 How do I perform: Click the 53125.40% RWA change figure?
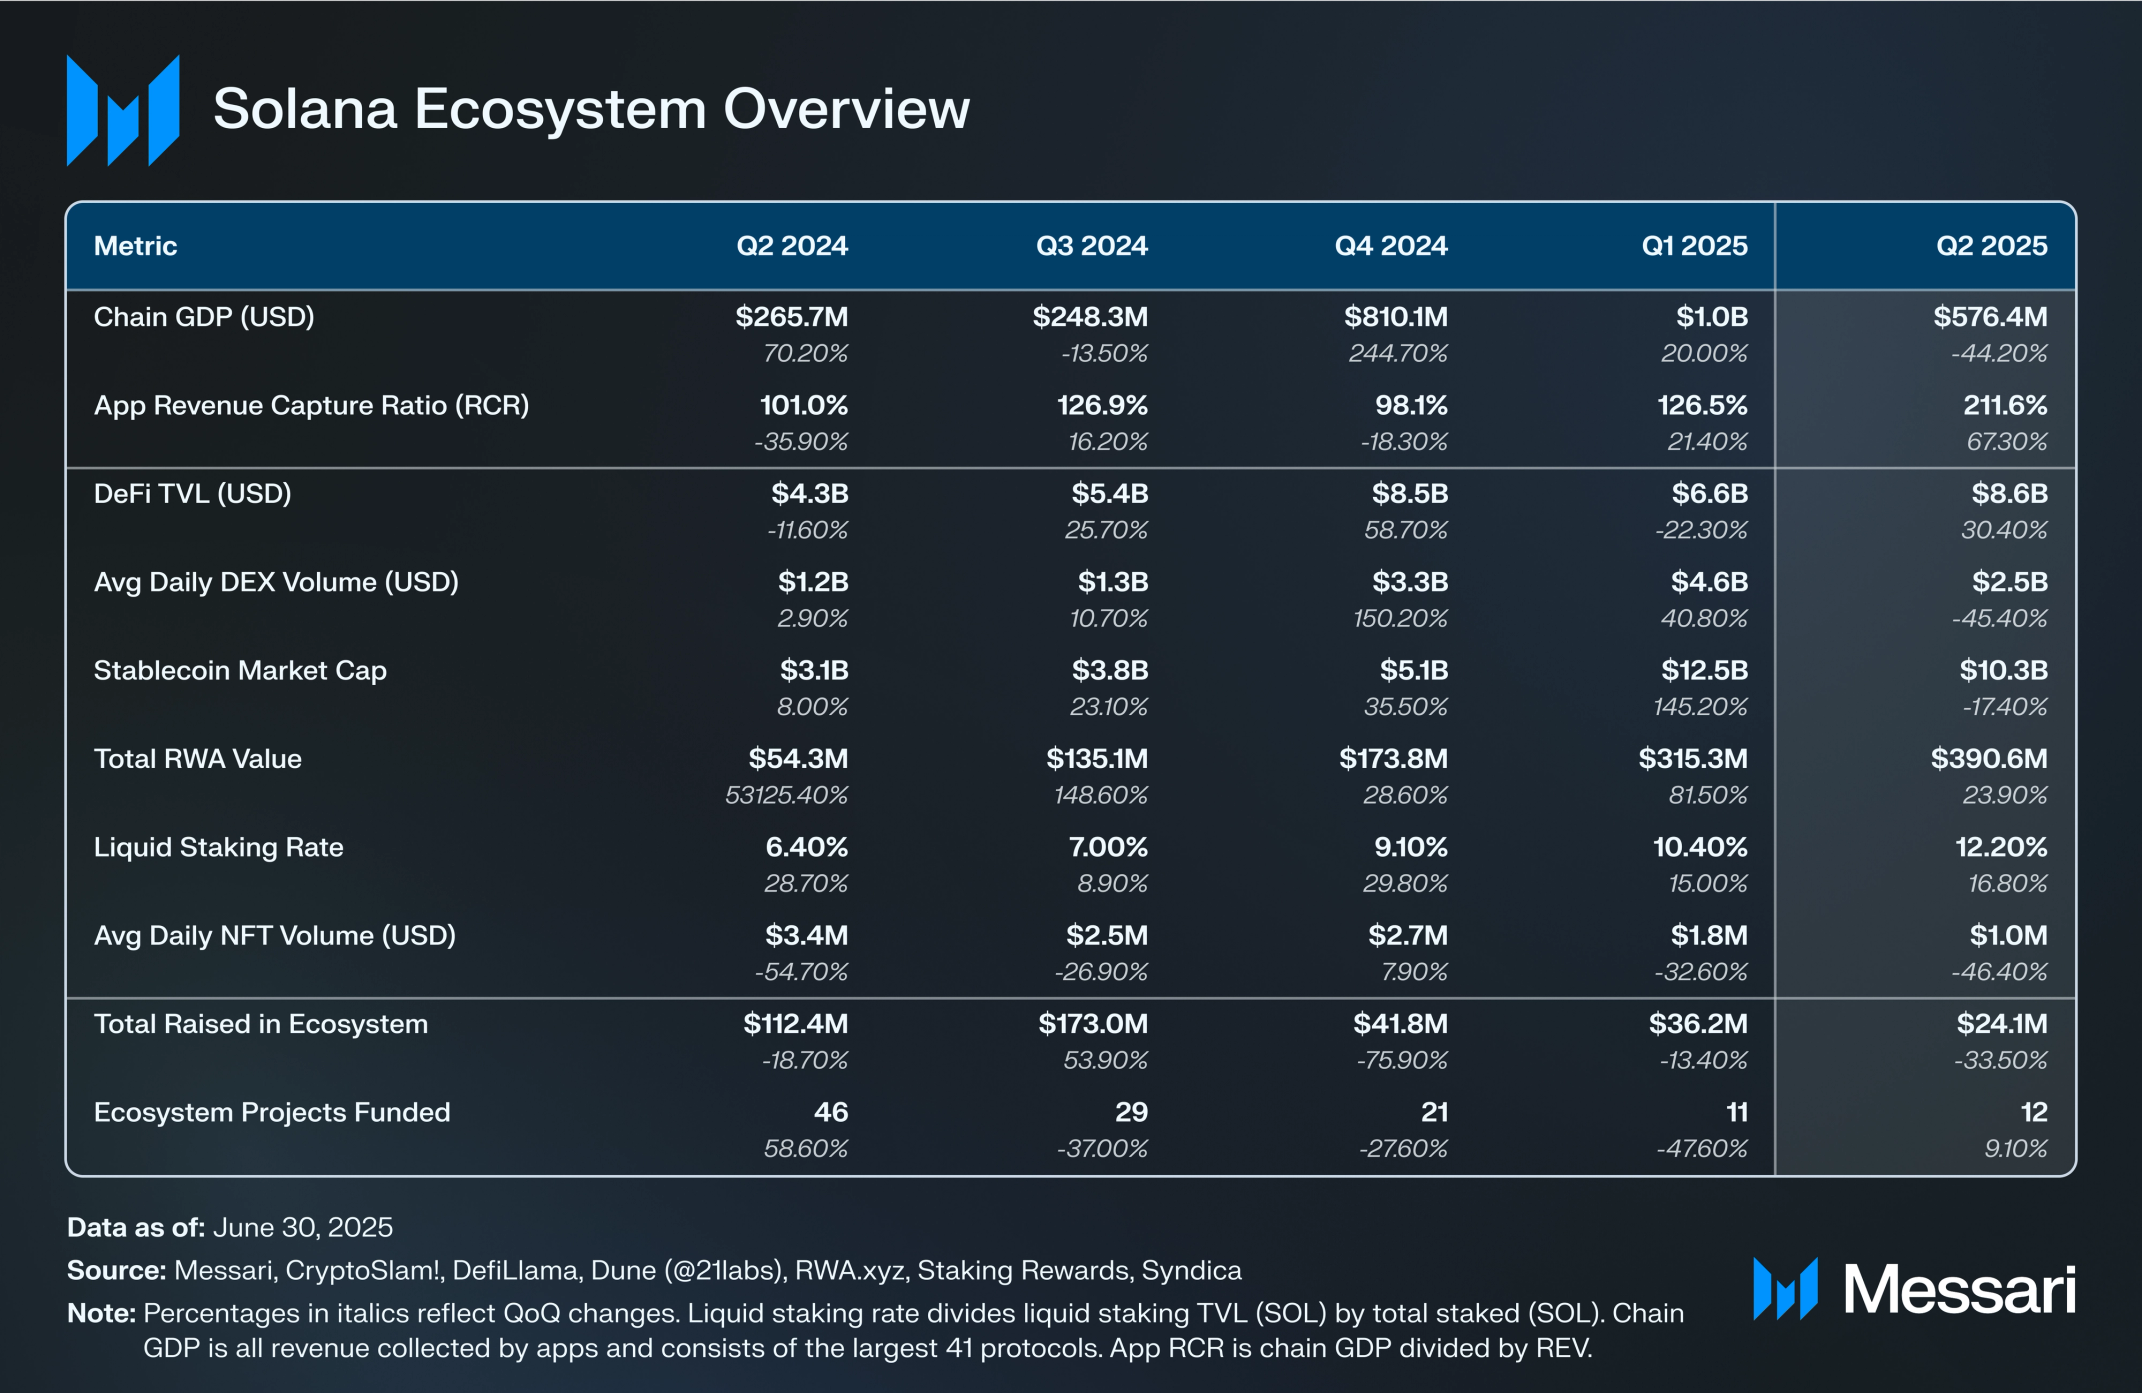click(x=786, y=795)
